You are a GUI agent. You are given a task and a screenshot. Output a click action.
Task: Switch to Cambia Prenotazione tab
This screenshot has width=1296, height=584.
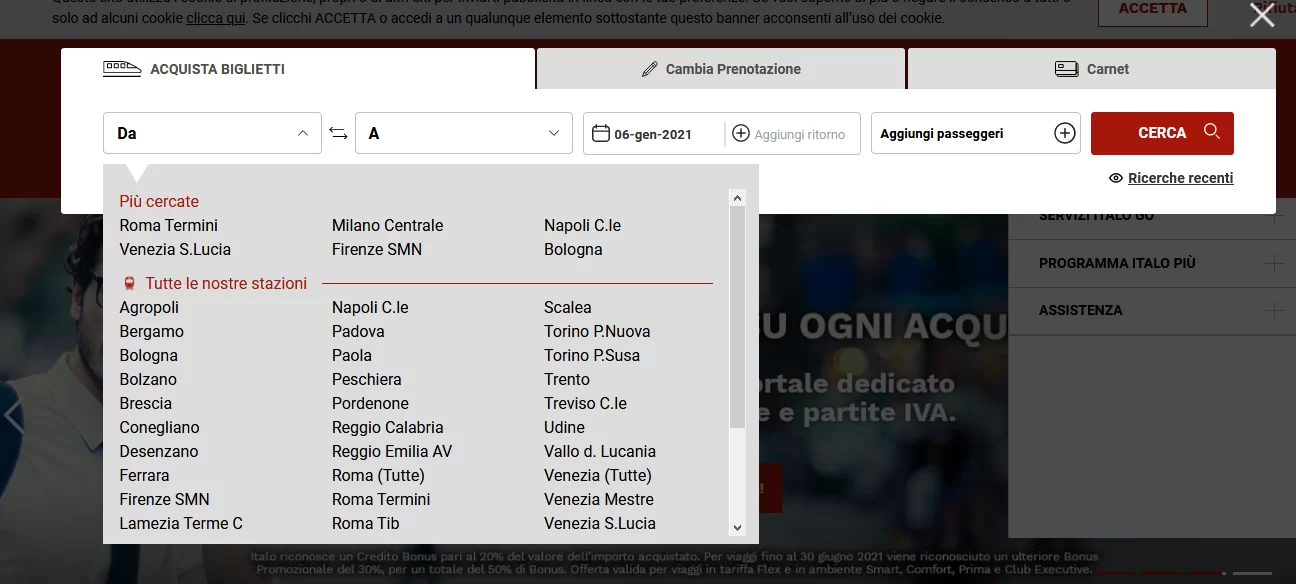pos(721,69)
